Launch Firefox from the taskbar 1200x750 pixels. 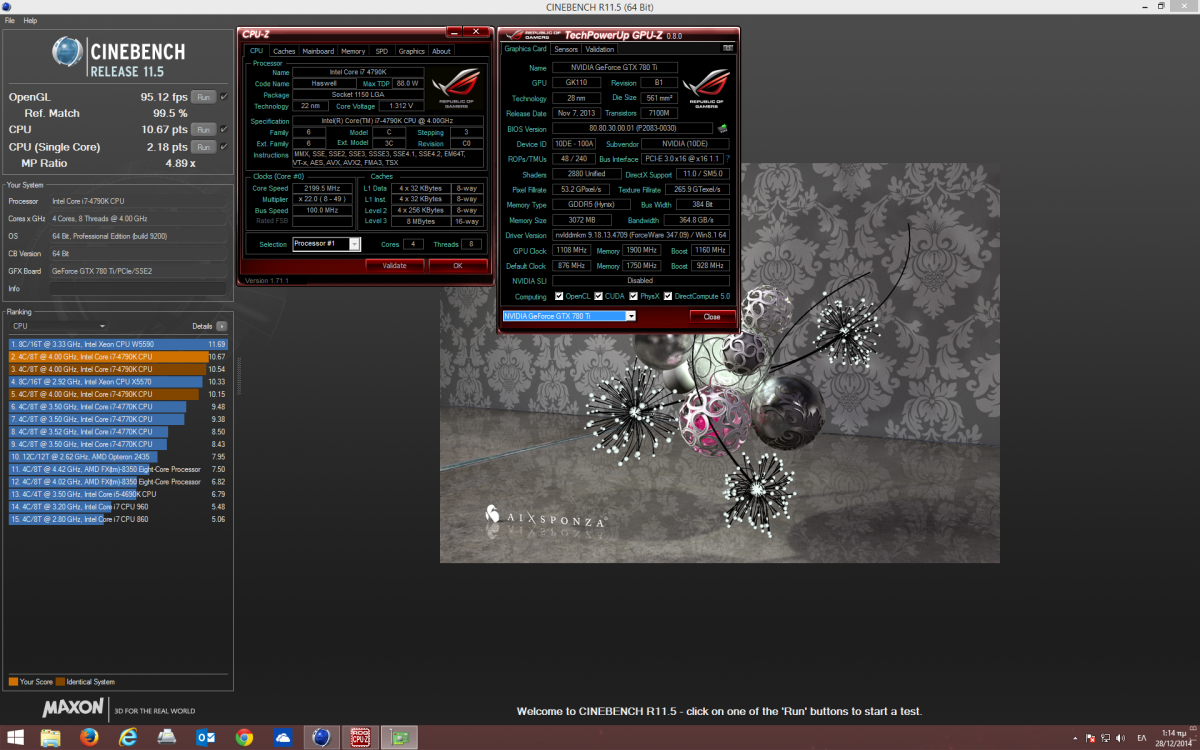coord(89,737)
